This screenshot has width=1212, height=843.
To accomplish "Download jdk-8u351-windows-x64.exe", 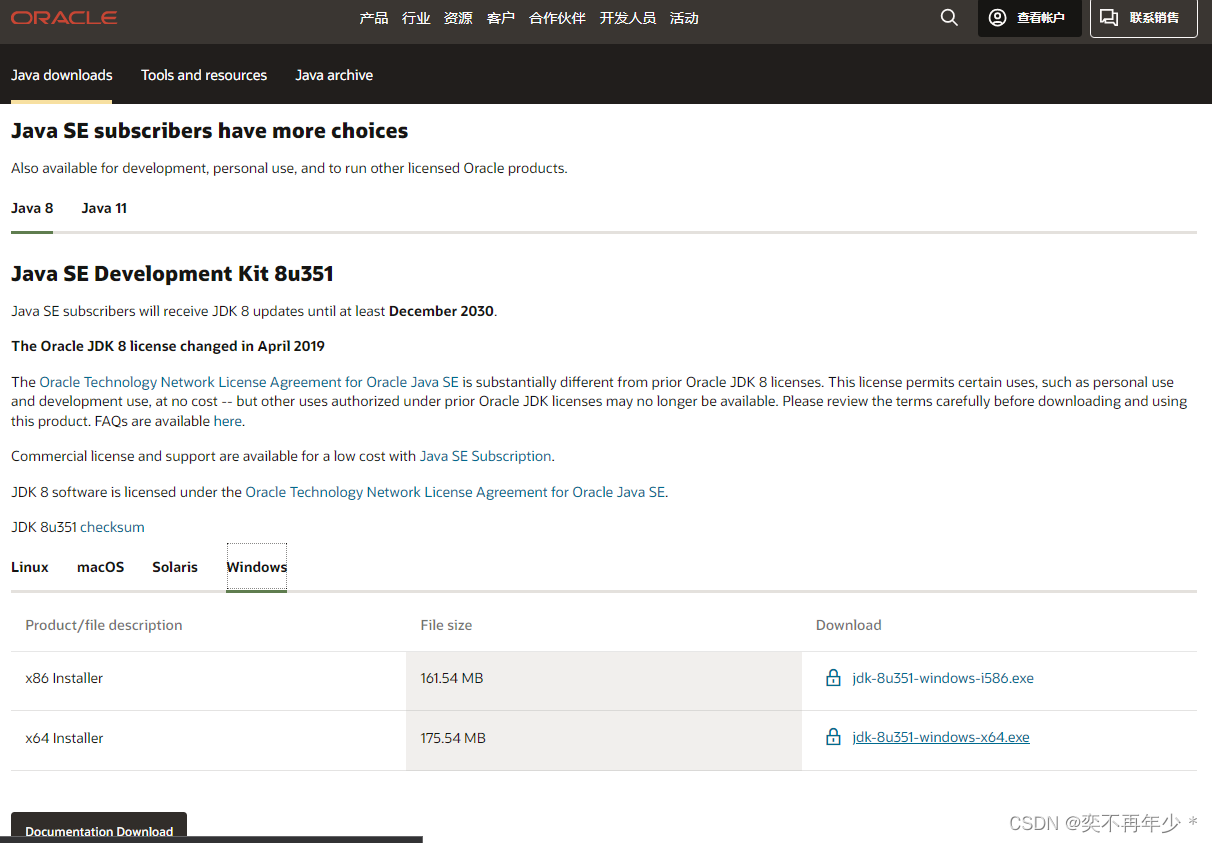I will [x=941, y=737].
